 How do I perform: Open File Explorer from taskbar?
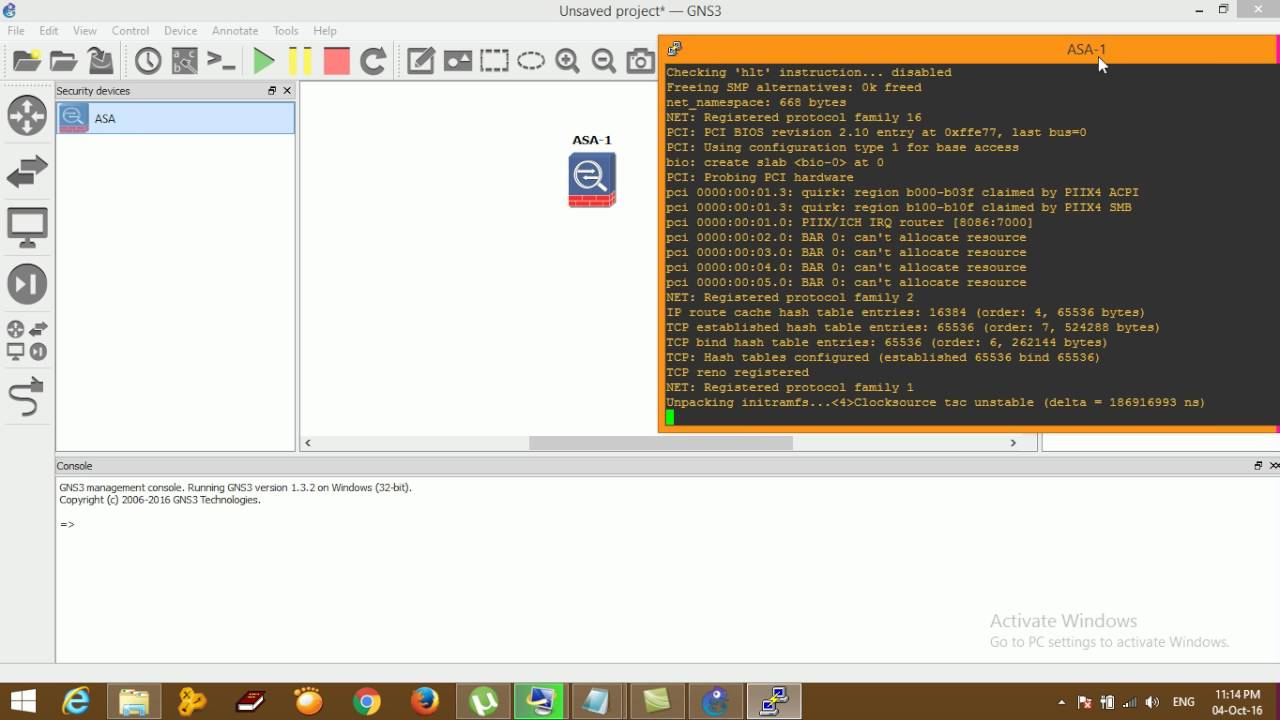point(134,702)
